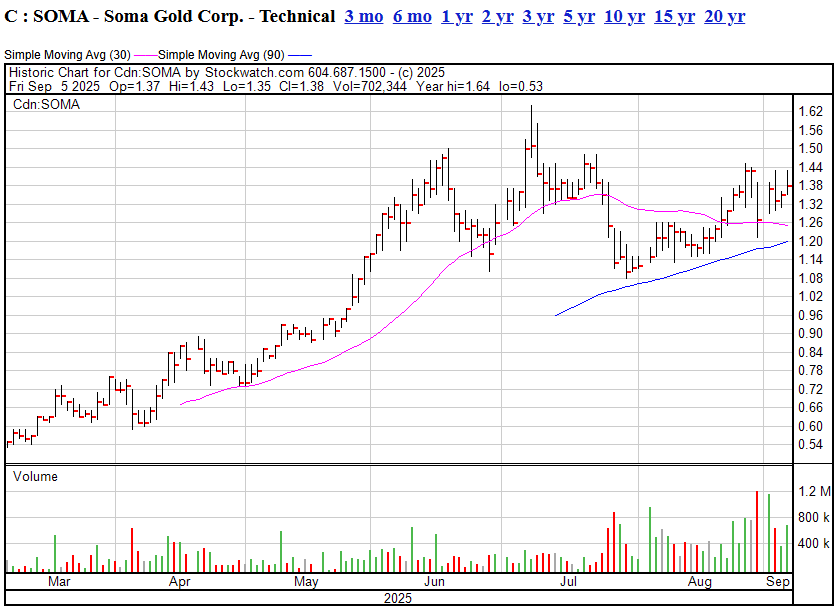Image resolution: width=840 pixels, height=613 pixels.
Task: Click the "Jul" month label
Action: (568, 581)
